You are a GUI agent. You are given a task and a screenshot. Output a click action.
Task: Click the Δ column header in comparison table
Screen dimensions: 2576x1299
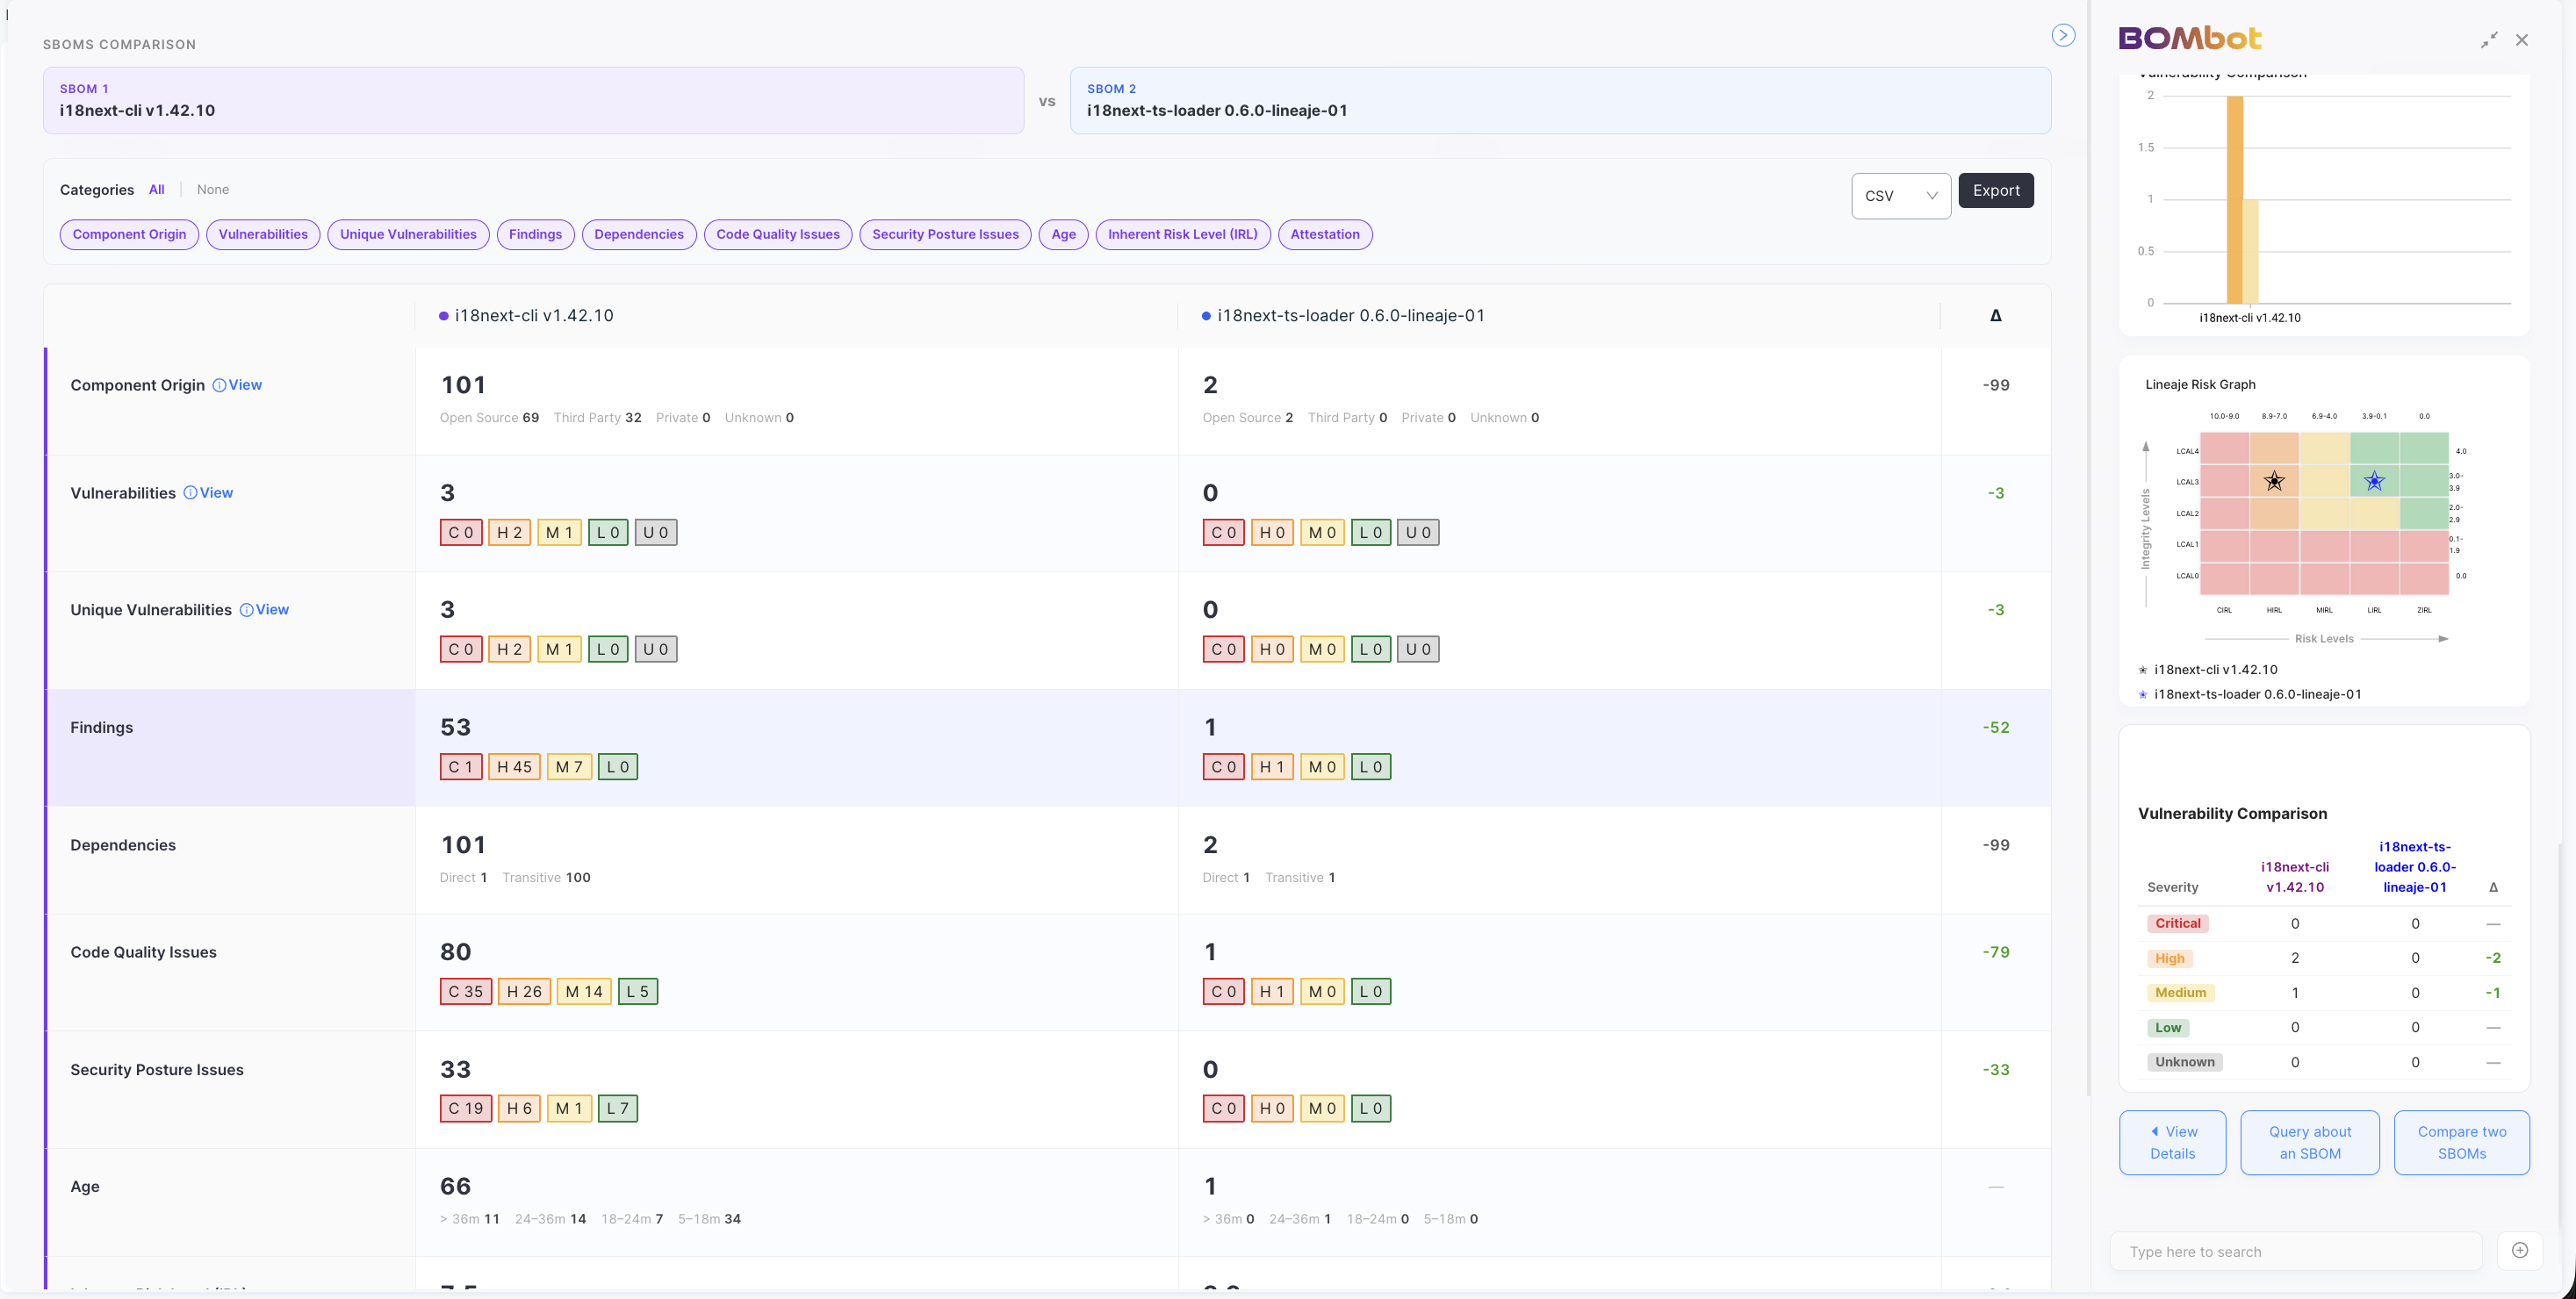1995,315
